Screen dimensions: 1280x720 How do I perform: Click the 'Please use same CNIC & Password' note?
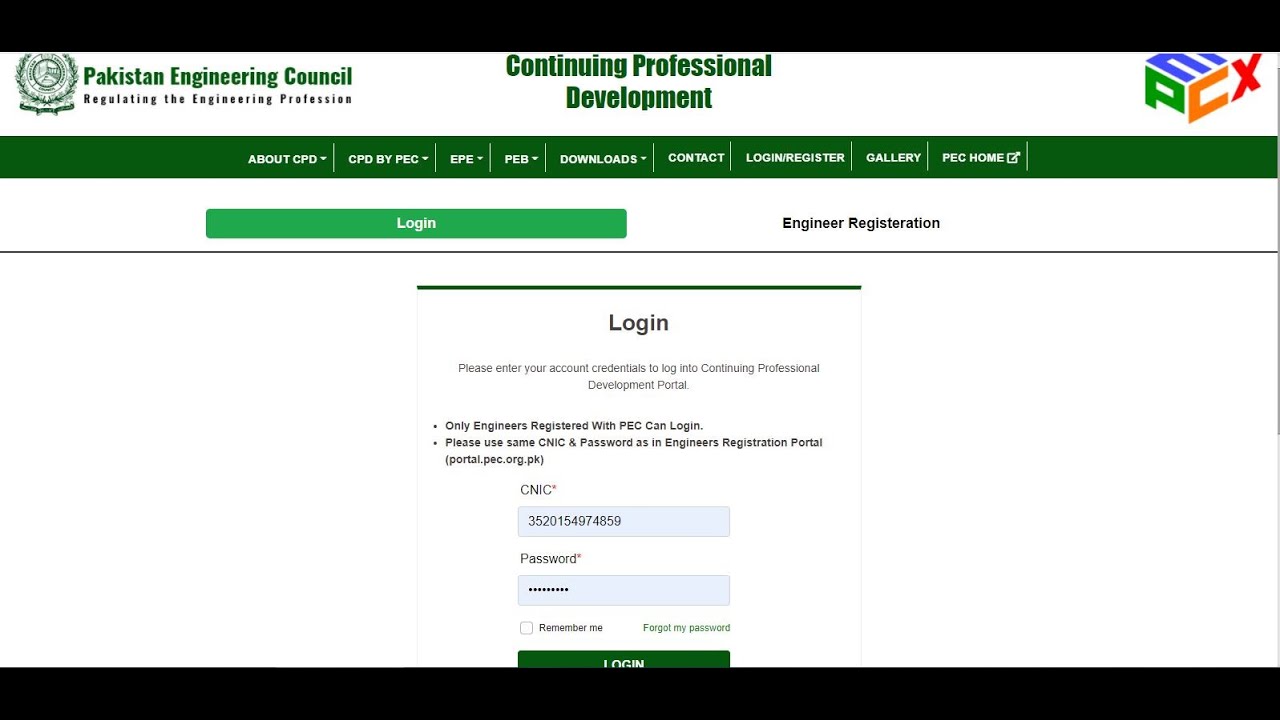click(x=634, y=451)
